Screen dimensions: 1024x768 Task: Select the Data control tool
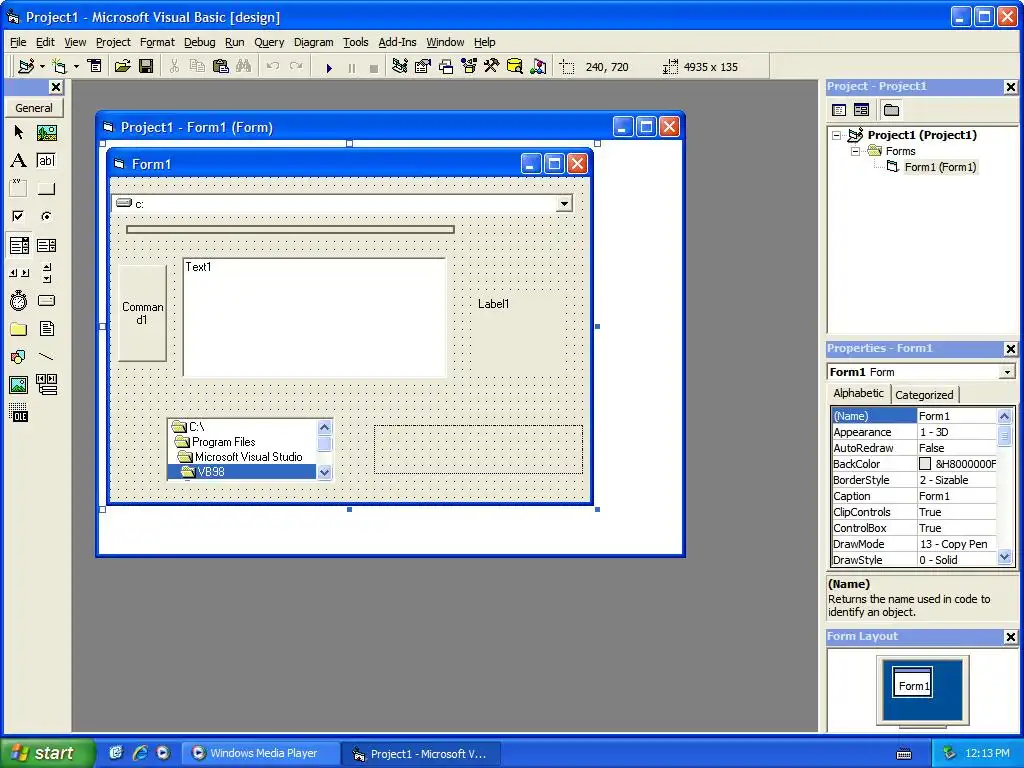[x=46, y=385]
